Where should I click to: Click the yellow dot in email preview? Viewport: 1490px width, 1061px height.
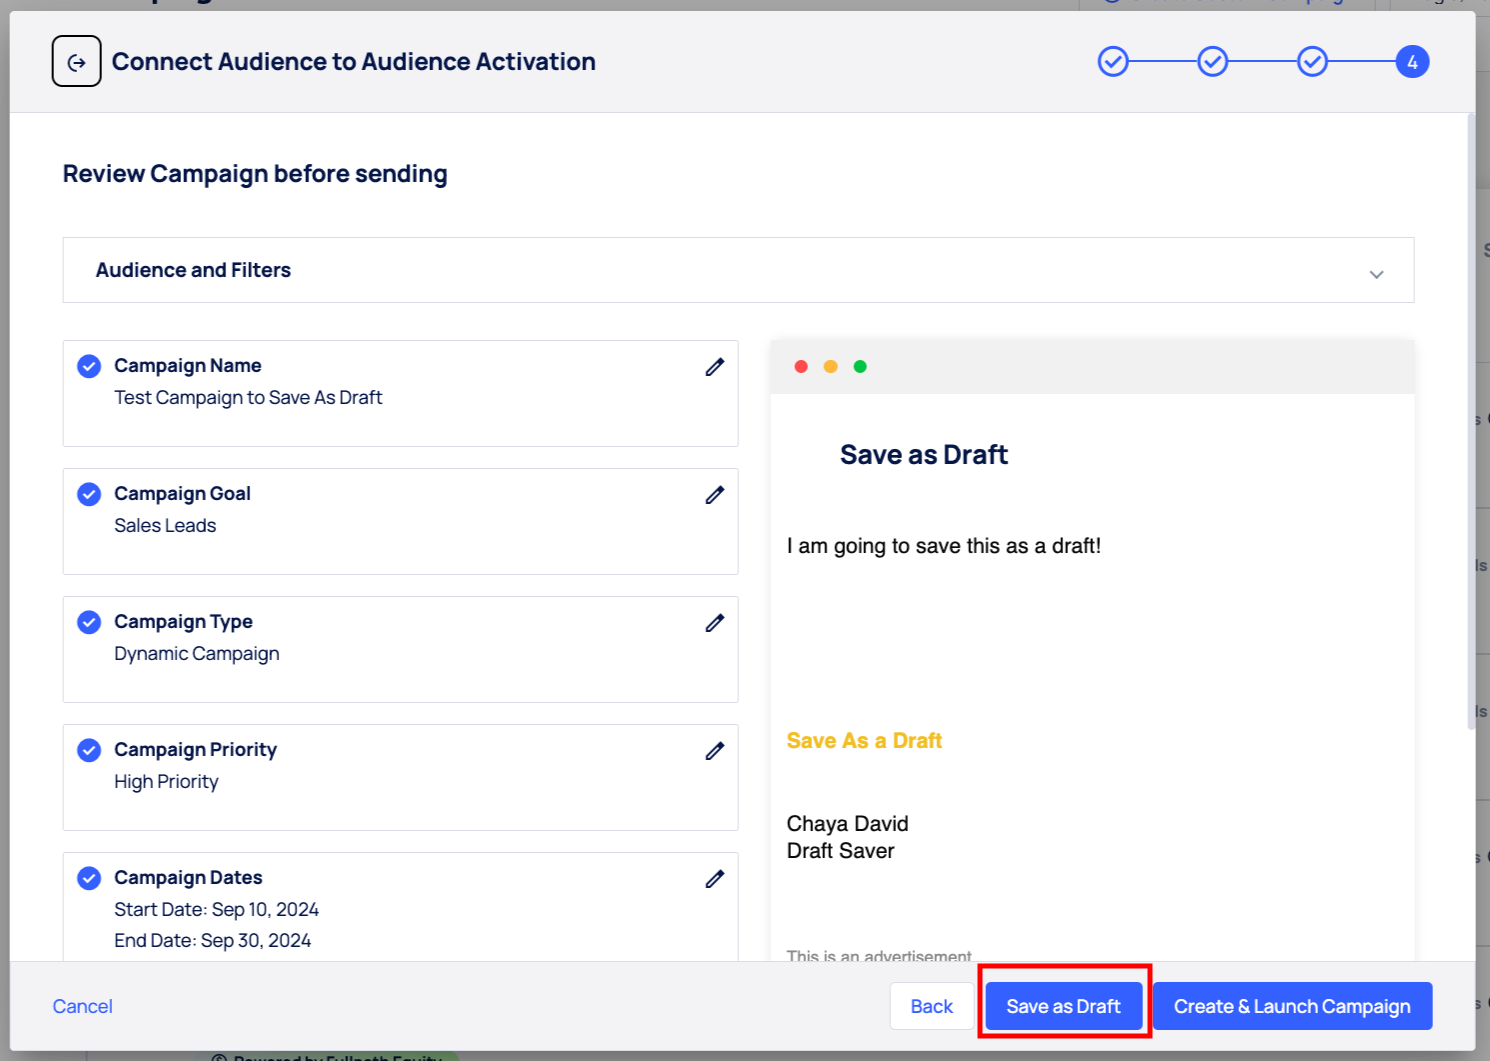click(x=830, y=367)
